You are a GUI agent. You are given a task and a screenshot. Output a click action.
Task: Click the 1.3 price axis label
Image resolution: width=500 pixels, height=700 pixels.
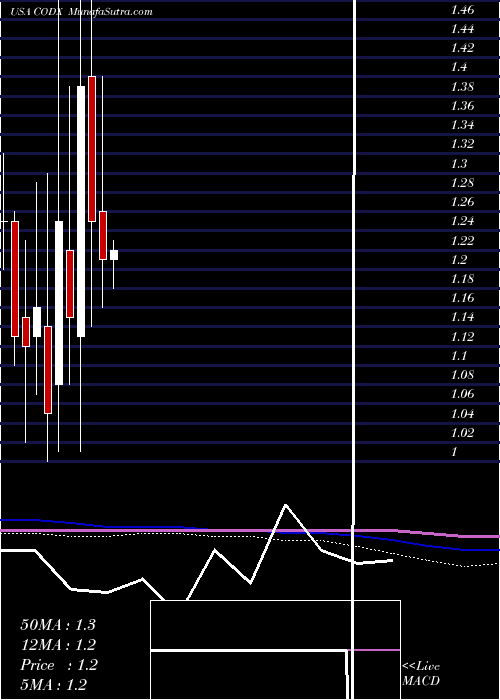click(x=459, y=164)
